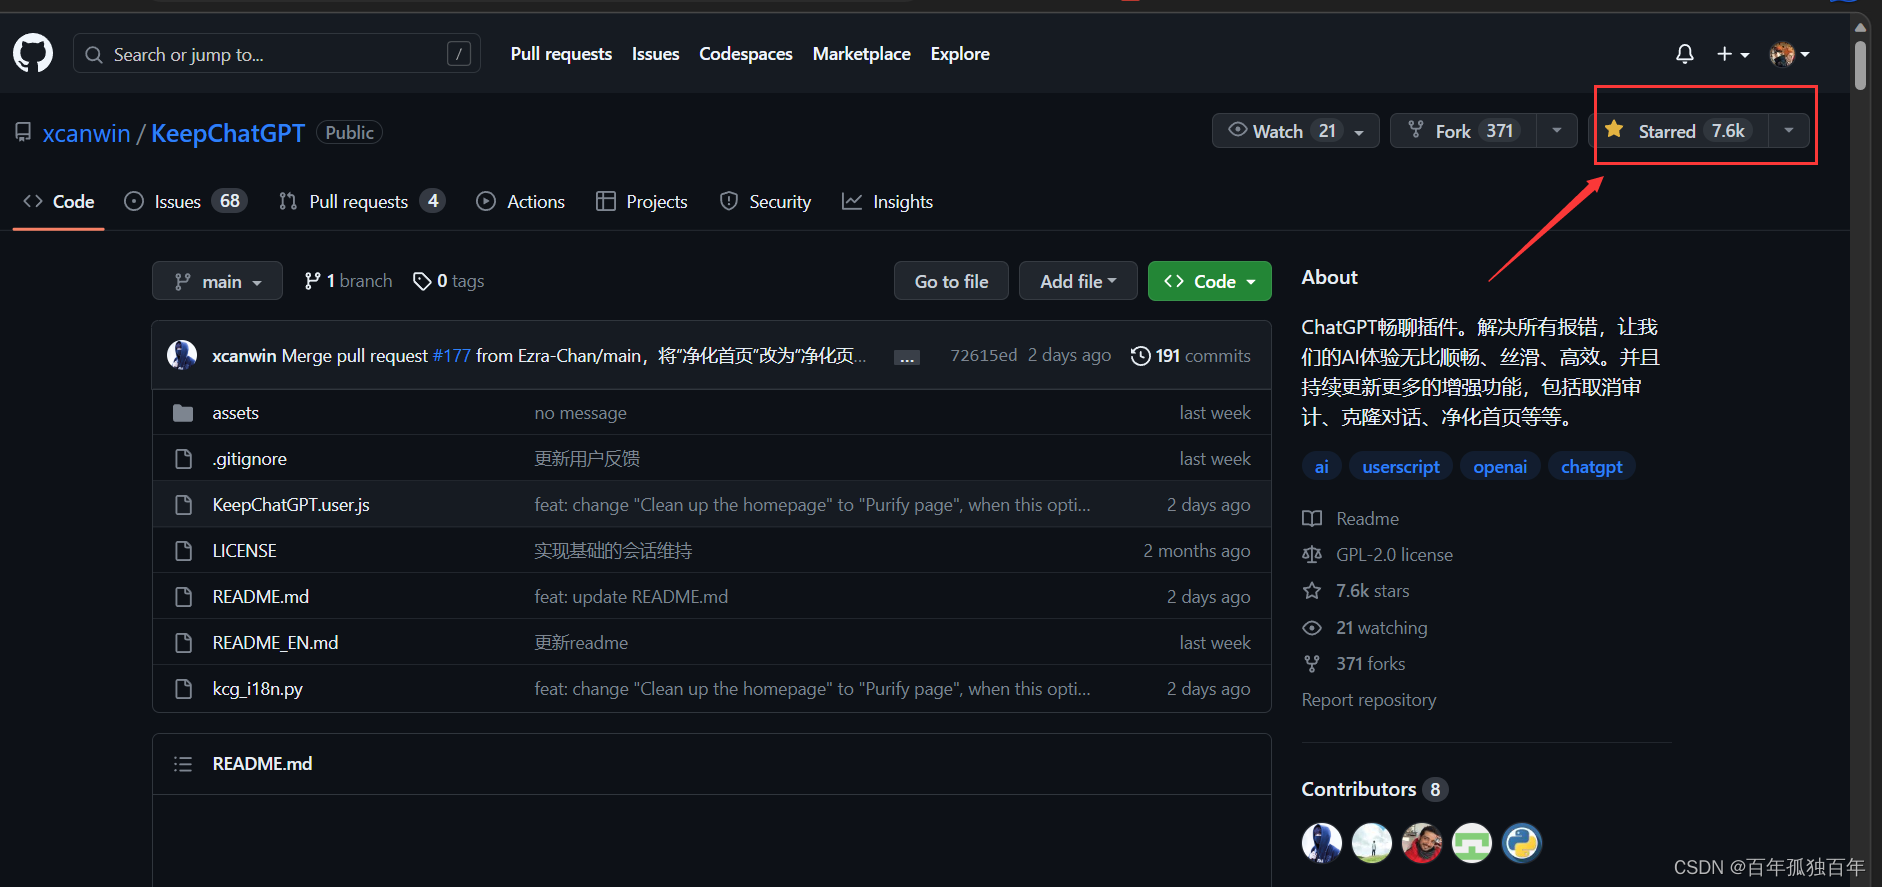1882x887 pixels.
Task: Switch to the Projects tab
Action: click(x=642, y=202)
